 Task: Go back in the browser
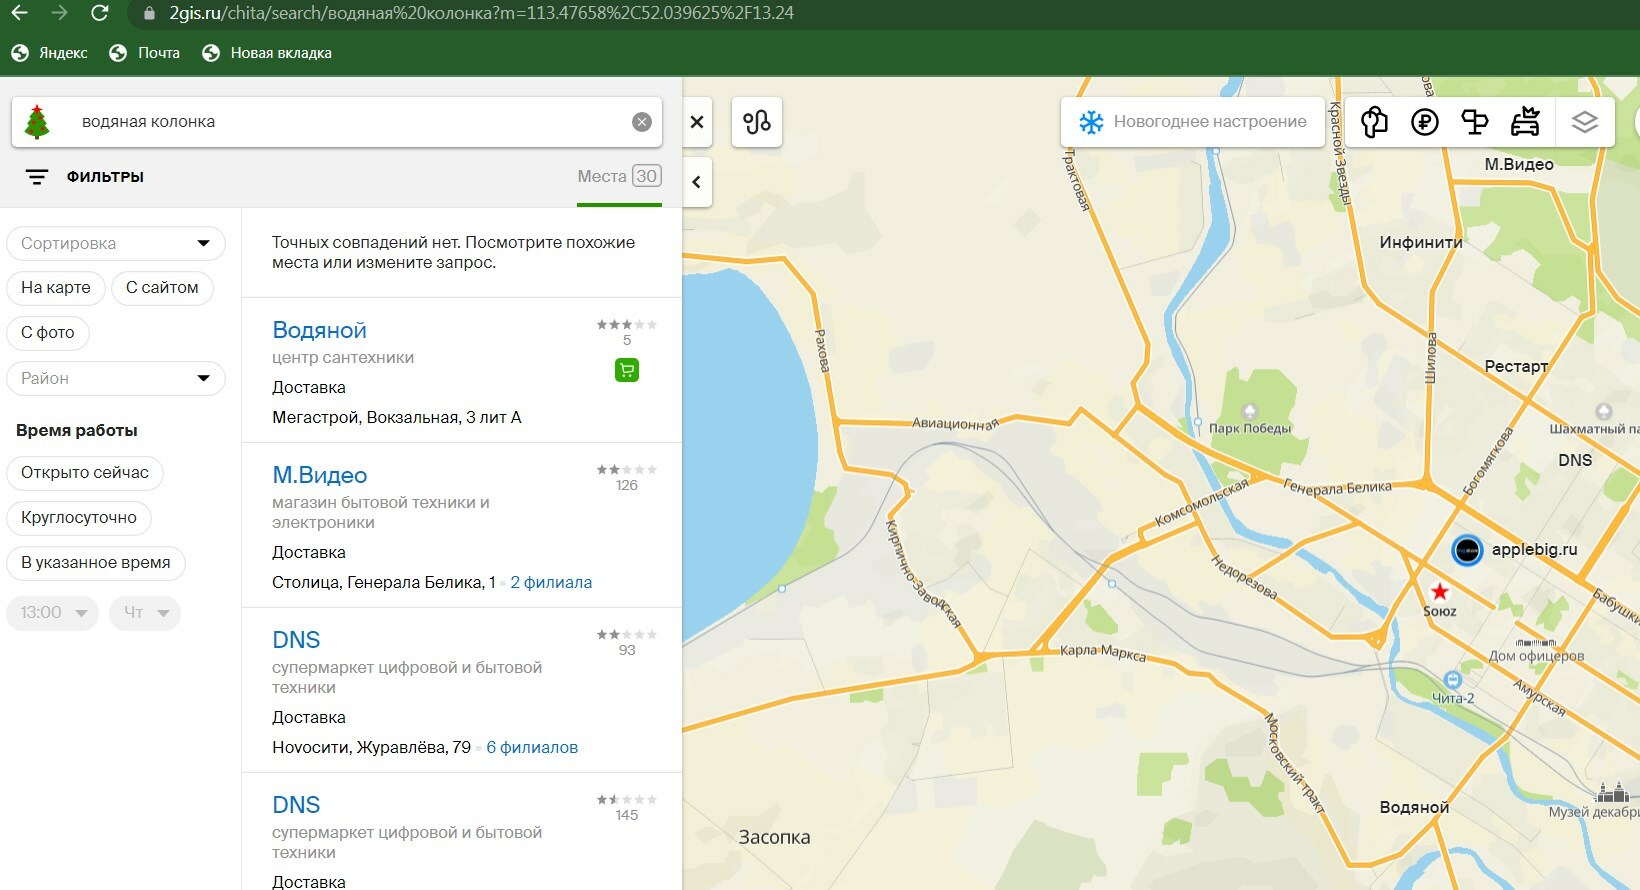(19, 13)
